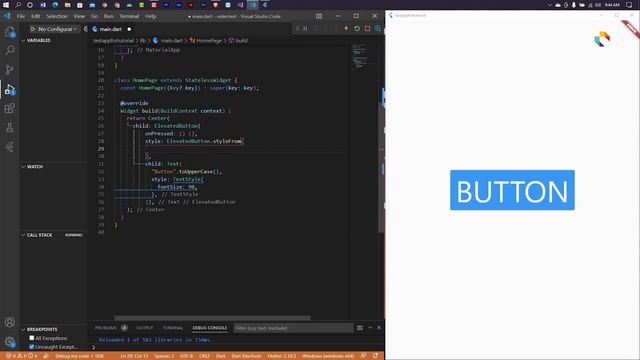Image resolution: width=640 pixels, height=360 pixels.
Task: Open the debug console view options icon
Action: click(360, 328)
